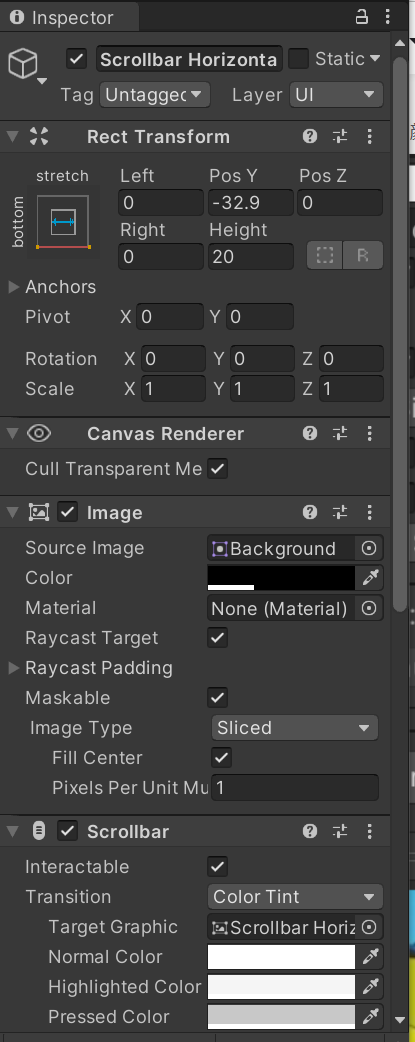
Task: Open the Tag dropdown
Action: [155, 95]
